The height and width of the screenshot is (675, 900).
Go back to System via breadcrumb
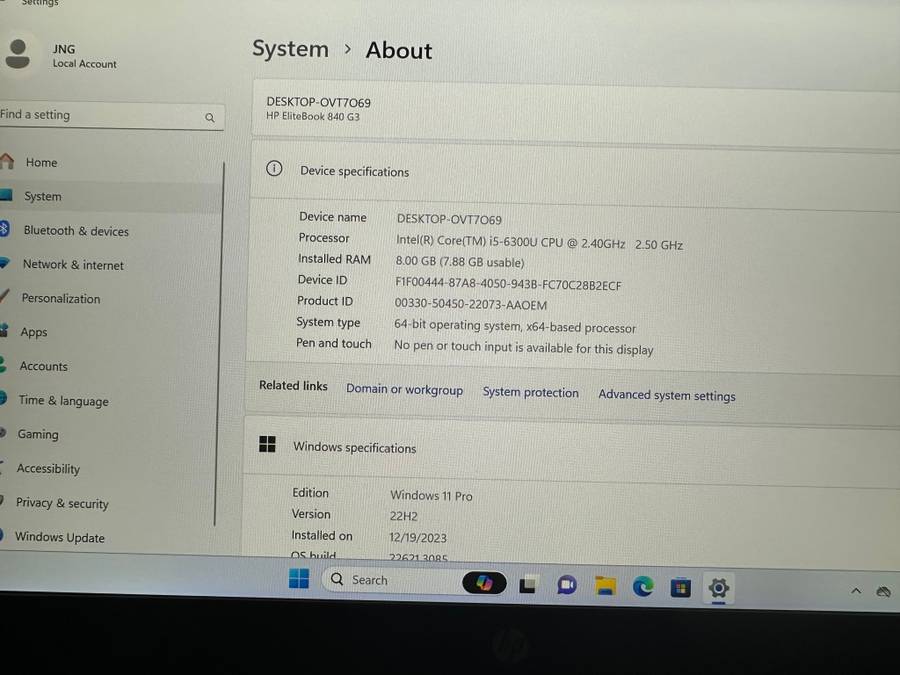coord(290,49)
